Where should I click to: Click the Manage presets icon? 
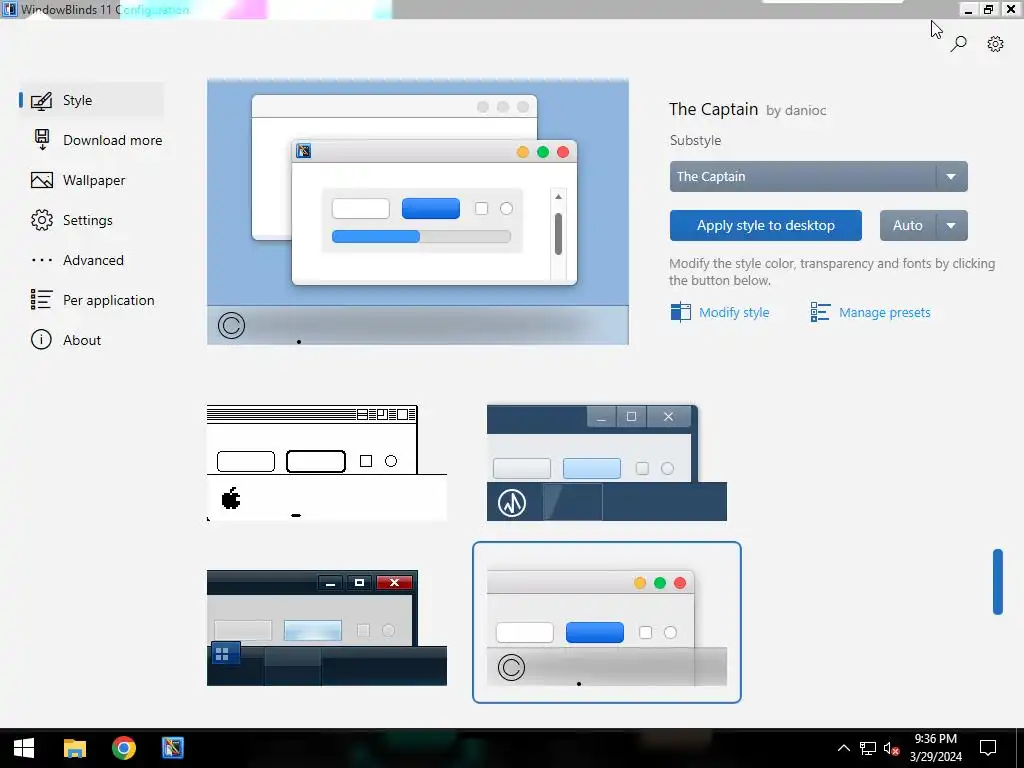coord(820,312)
